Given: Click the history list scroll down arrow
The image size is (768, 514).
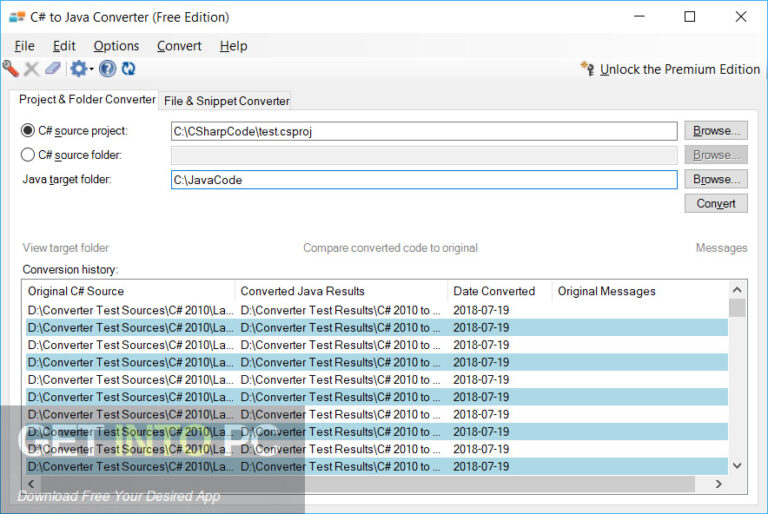Looking at the screenshot, I should coord(737,466).
